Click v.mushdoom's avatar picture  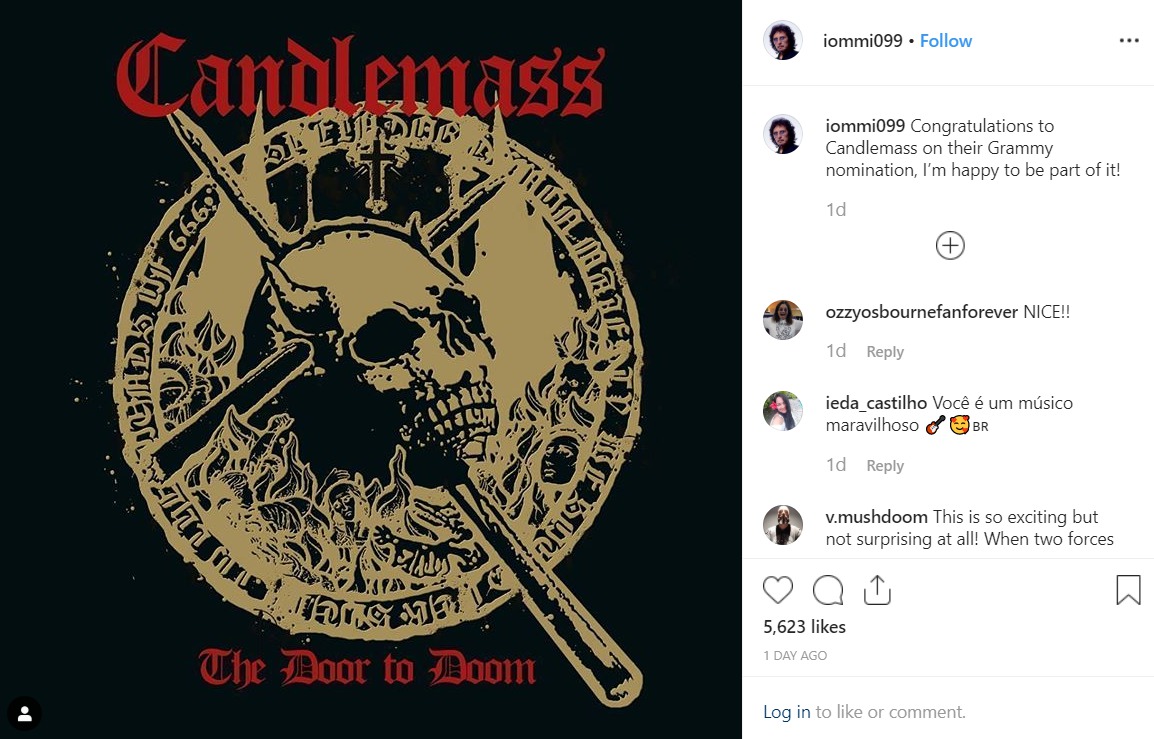(x=782, y=525)
